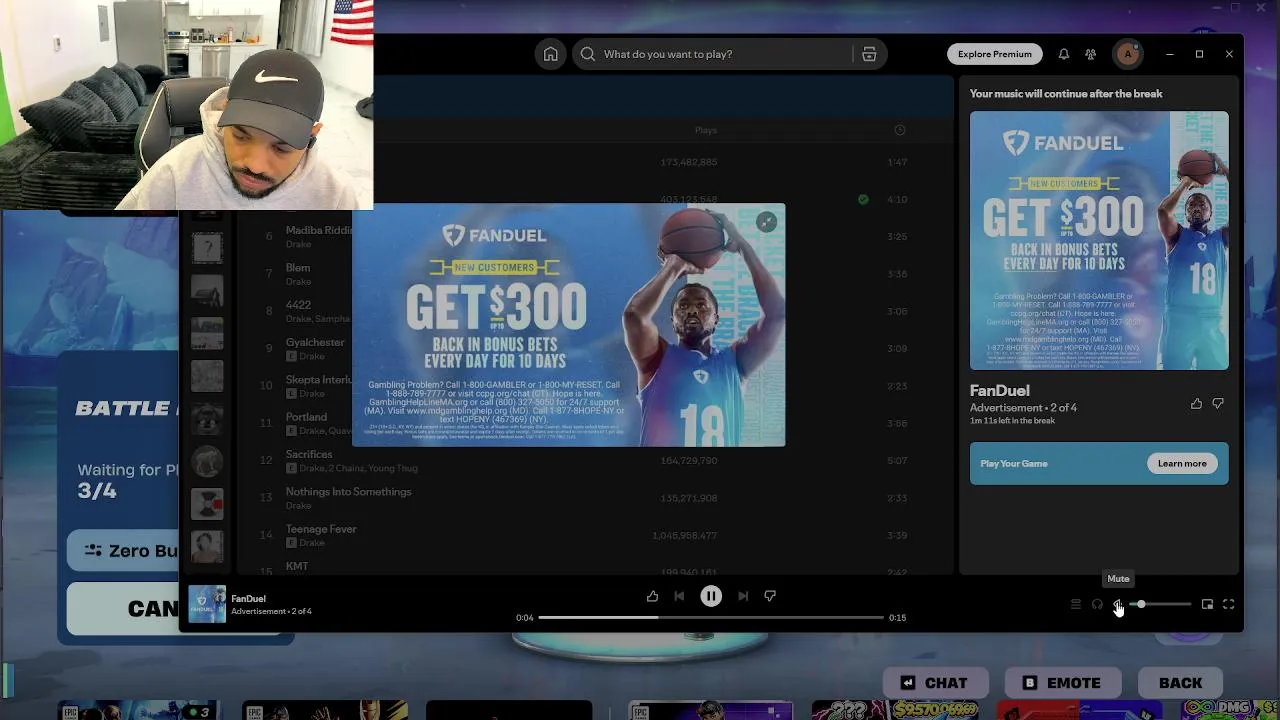The width and height of the screenshot is (1280, 720).
Task: Dislike the ad in player bar
Action: pos(770,596)
